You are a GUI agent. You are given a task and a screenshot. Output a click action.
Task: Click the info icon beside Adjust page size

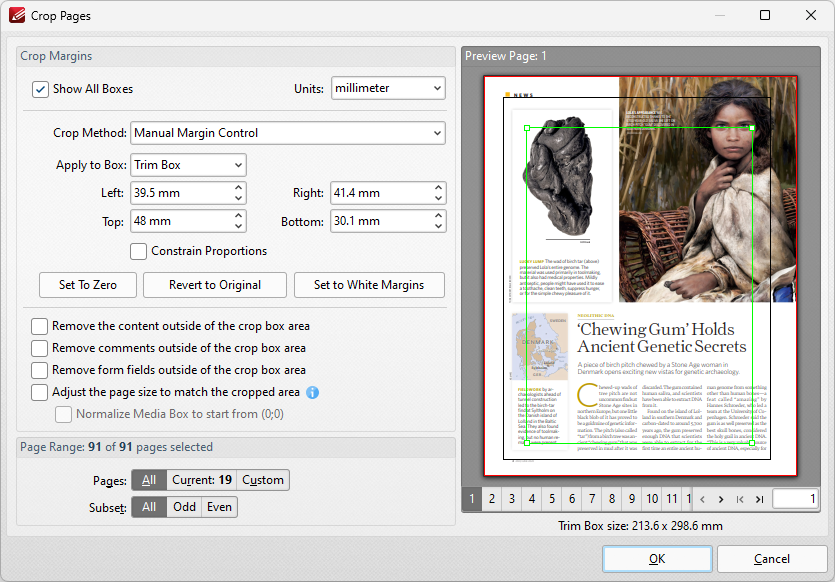click(x=313, y=392)
